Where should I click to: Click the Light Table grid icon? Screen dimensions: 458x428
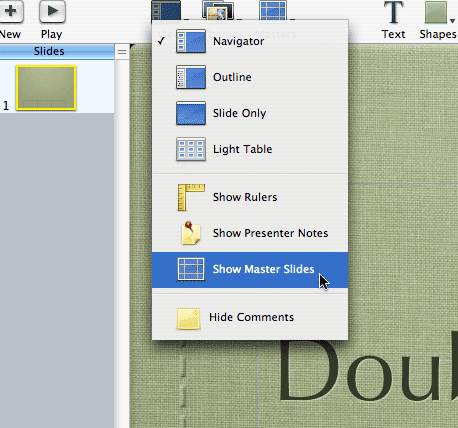[191, 149]
